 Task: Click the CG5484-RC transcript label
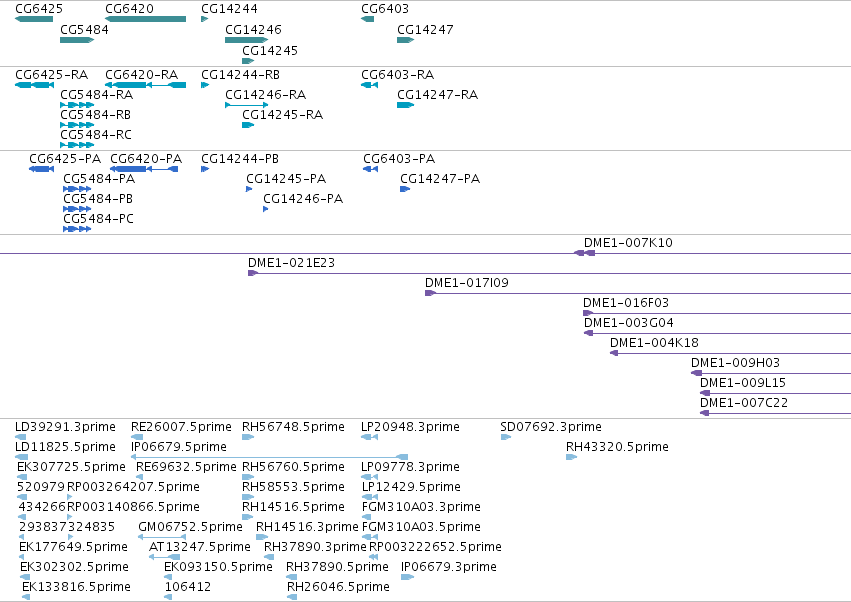pos(96,135)
